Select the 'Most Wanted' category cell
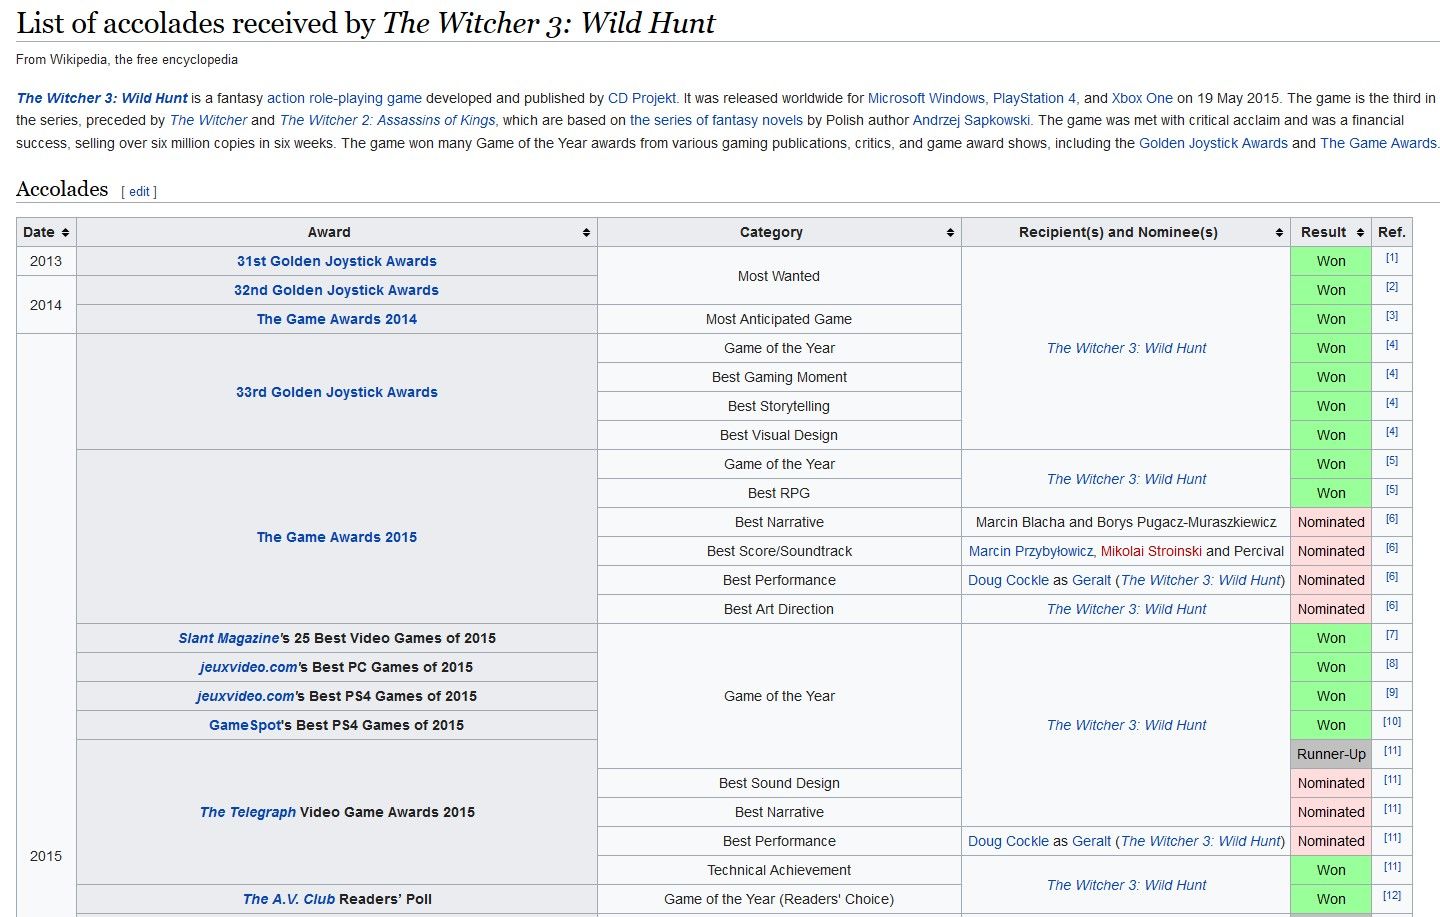Viewport: 1440px width, 917px height. pyautogui.click(x=779, y=276)
